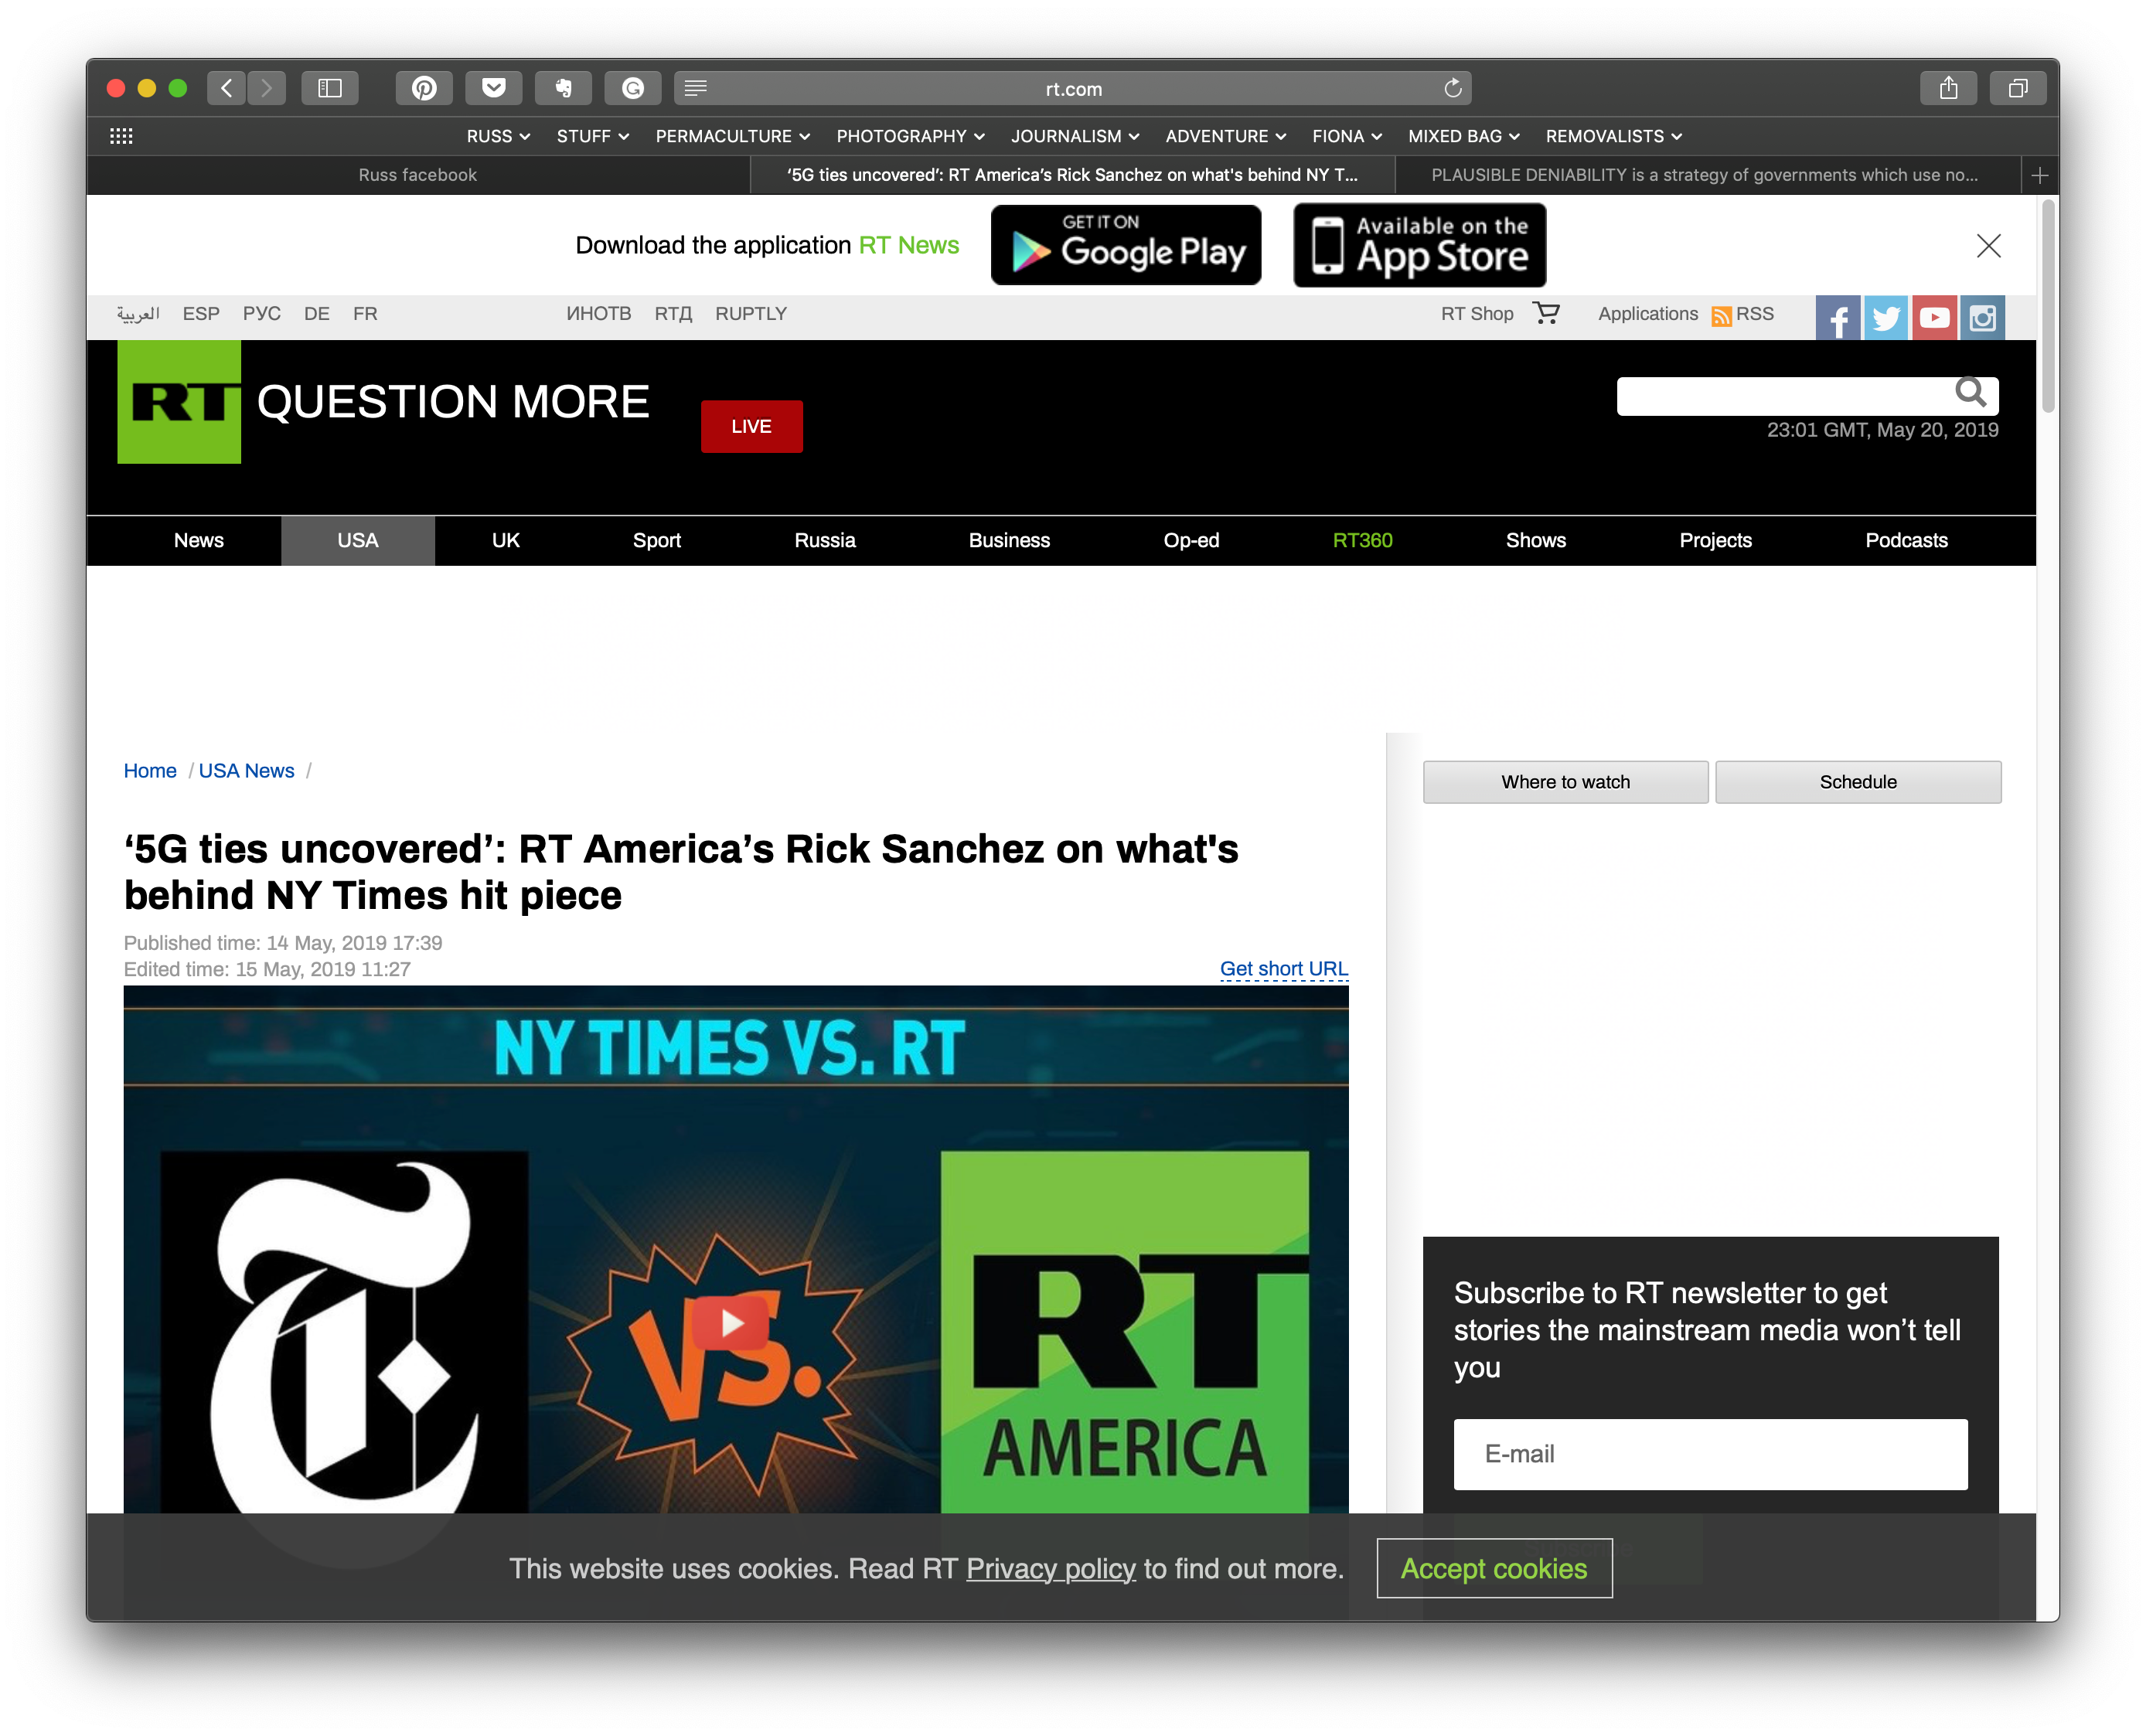This screenshot has width=2146, height=1736.
Task: Open the RUPTLY link
Action: [x=751, y=313]
